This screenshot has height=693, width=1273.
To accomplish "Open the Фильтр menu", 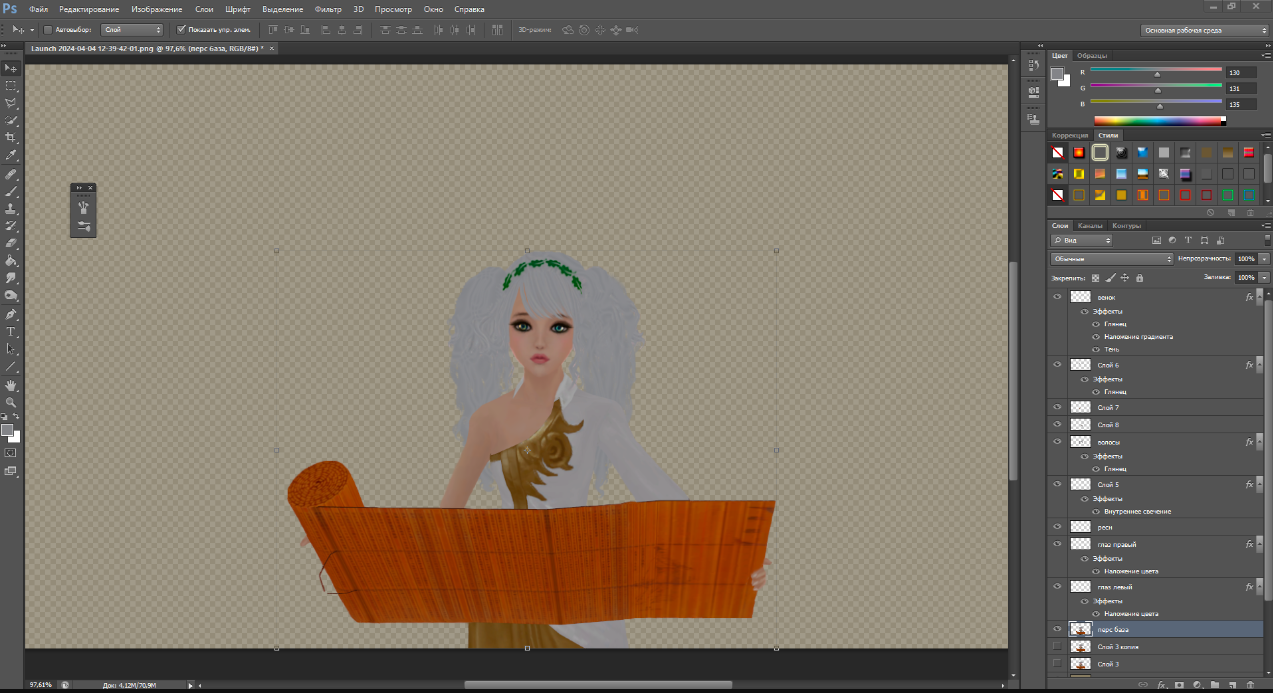I will point(328,9).
